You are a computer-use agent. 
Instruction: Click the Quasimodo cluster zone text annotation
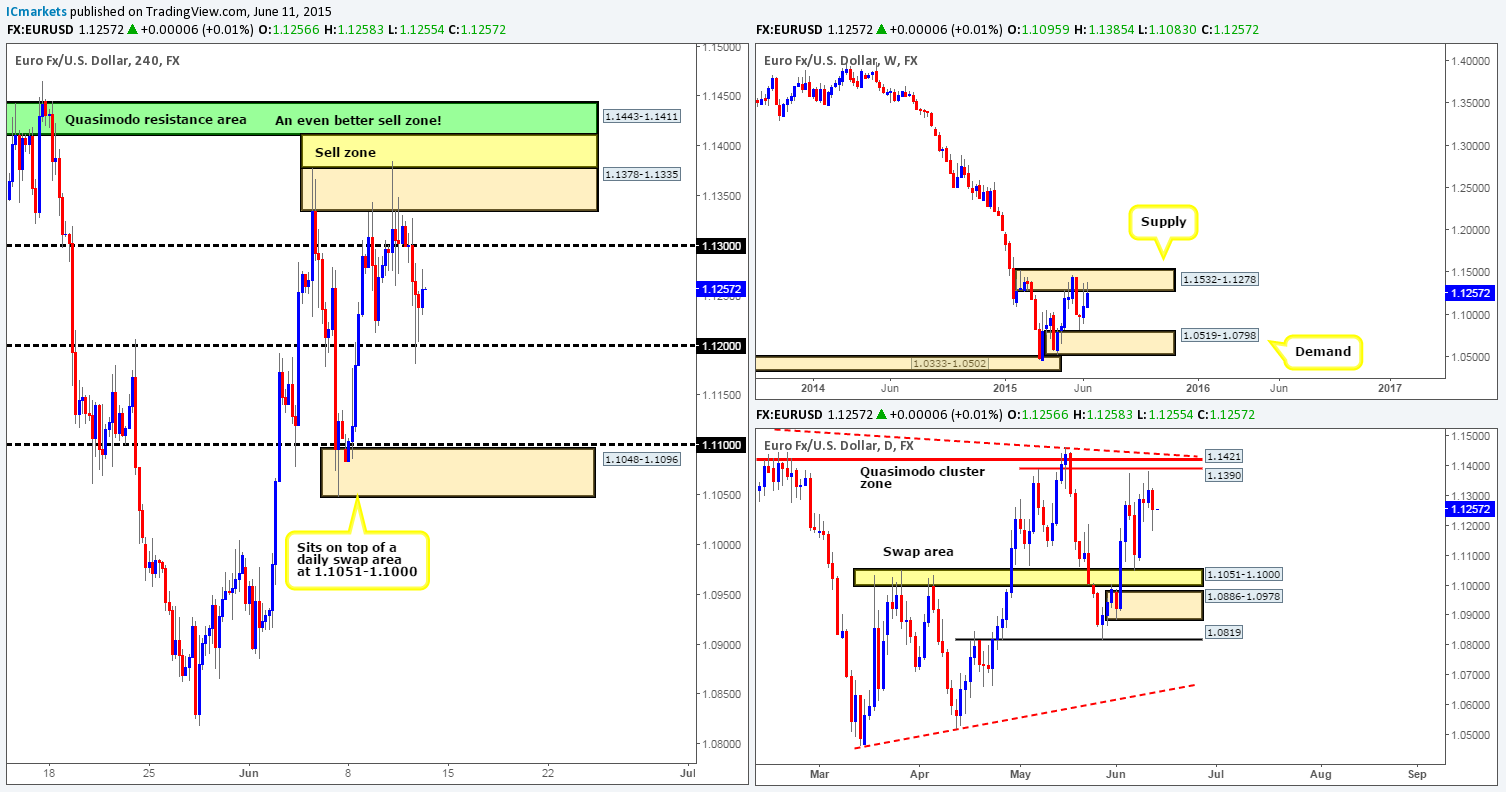[x=921, y=477]
